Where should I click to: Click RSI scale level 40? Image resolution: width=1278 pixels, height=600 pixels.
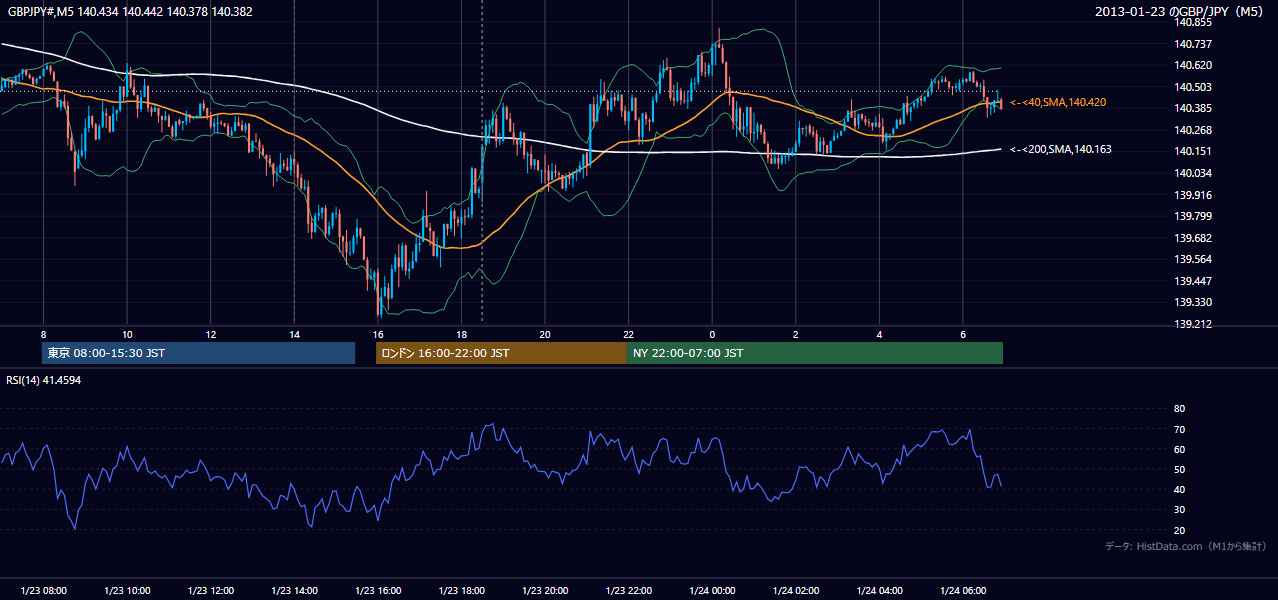coord(1179,489)
